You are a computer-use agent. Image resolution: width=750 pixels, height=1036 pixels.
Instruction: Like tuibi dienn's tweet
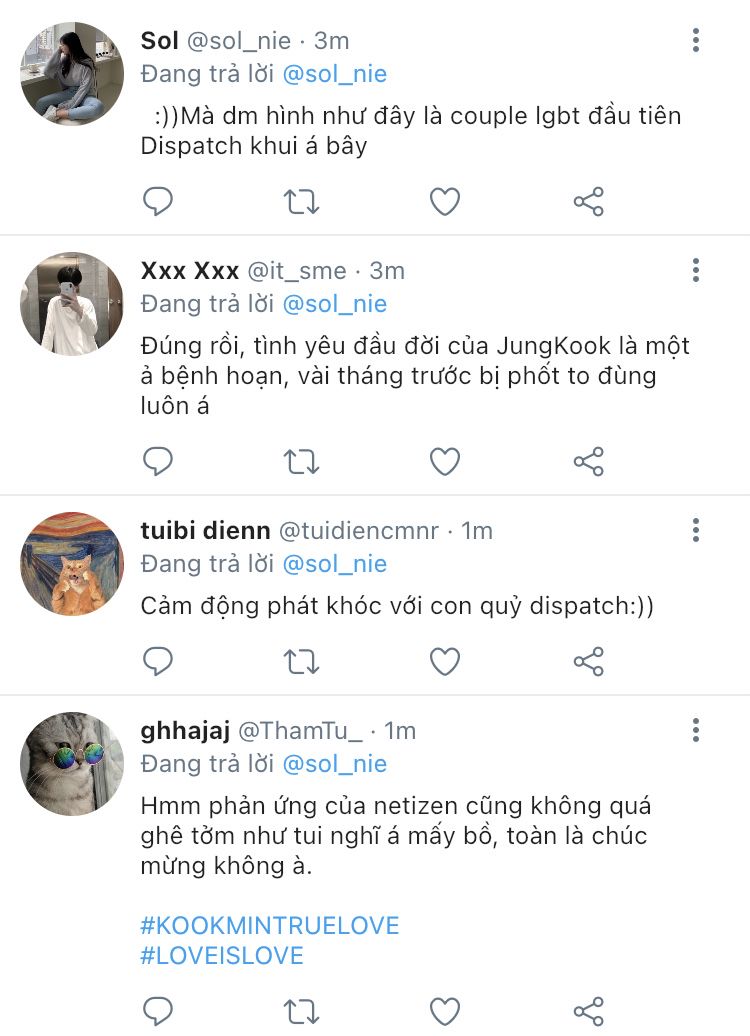[445, 661]
